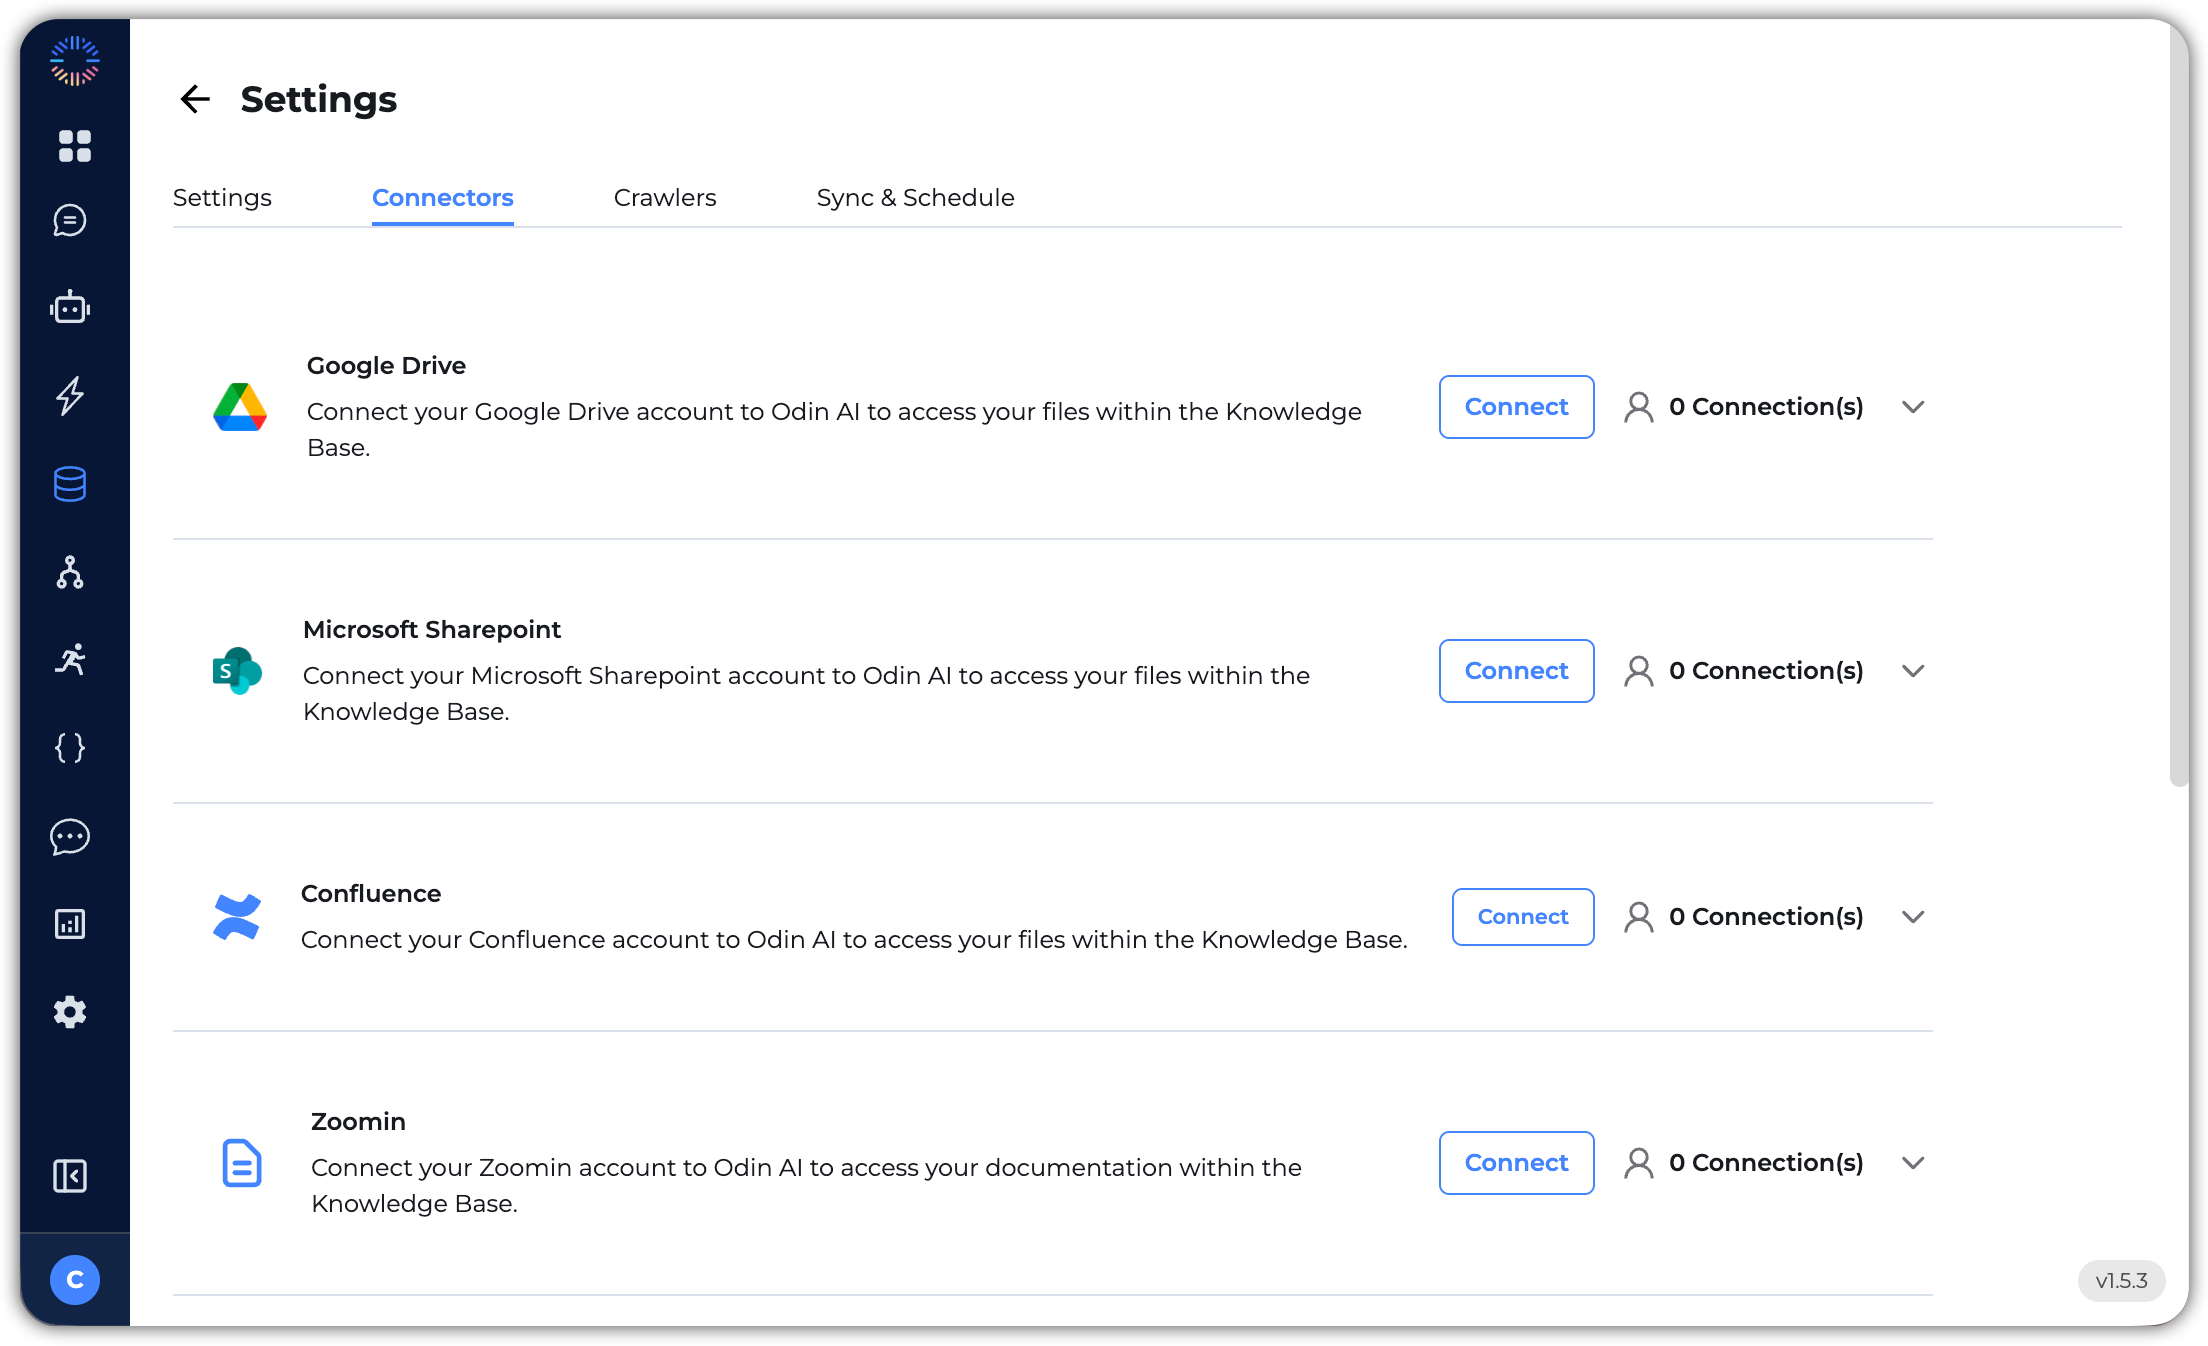Open the Sync & Schedule tab

coord(915,197)
